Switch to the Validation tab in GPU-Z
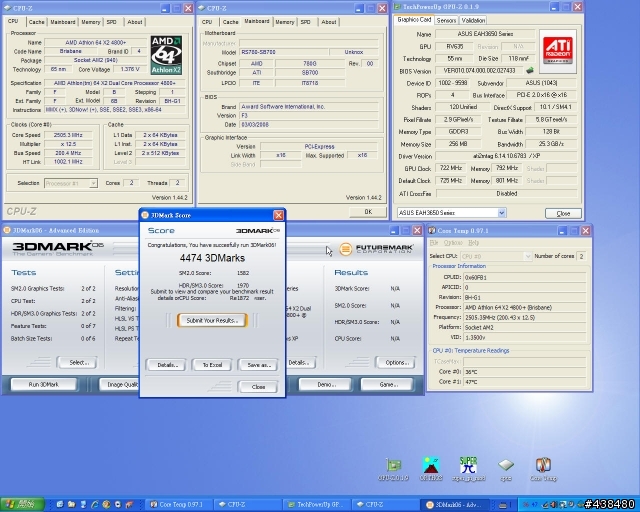The width and height of the screenshot is (640, 512). [x=473, y=20]
